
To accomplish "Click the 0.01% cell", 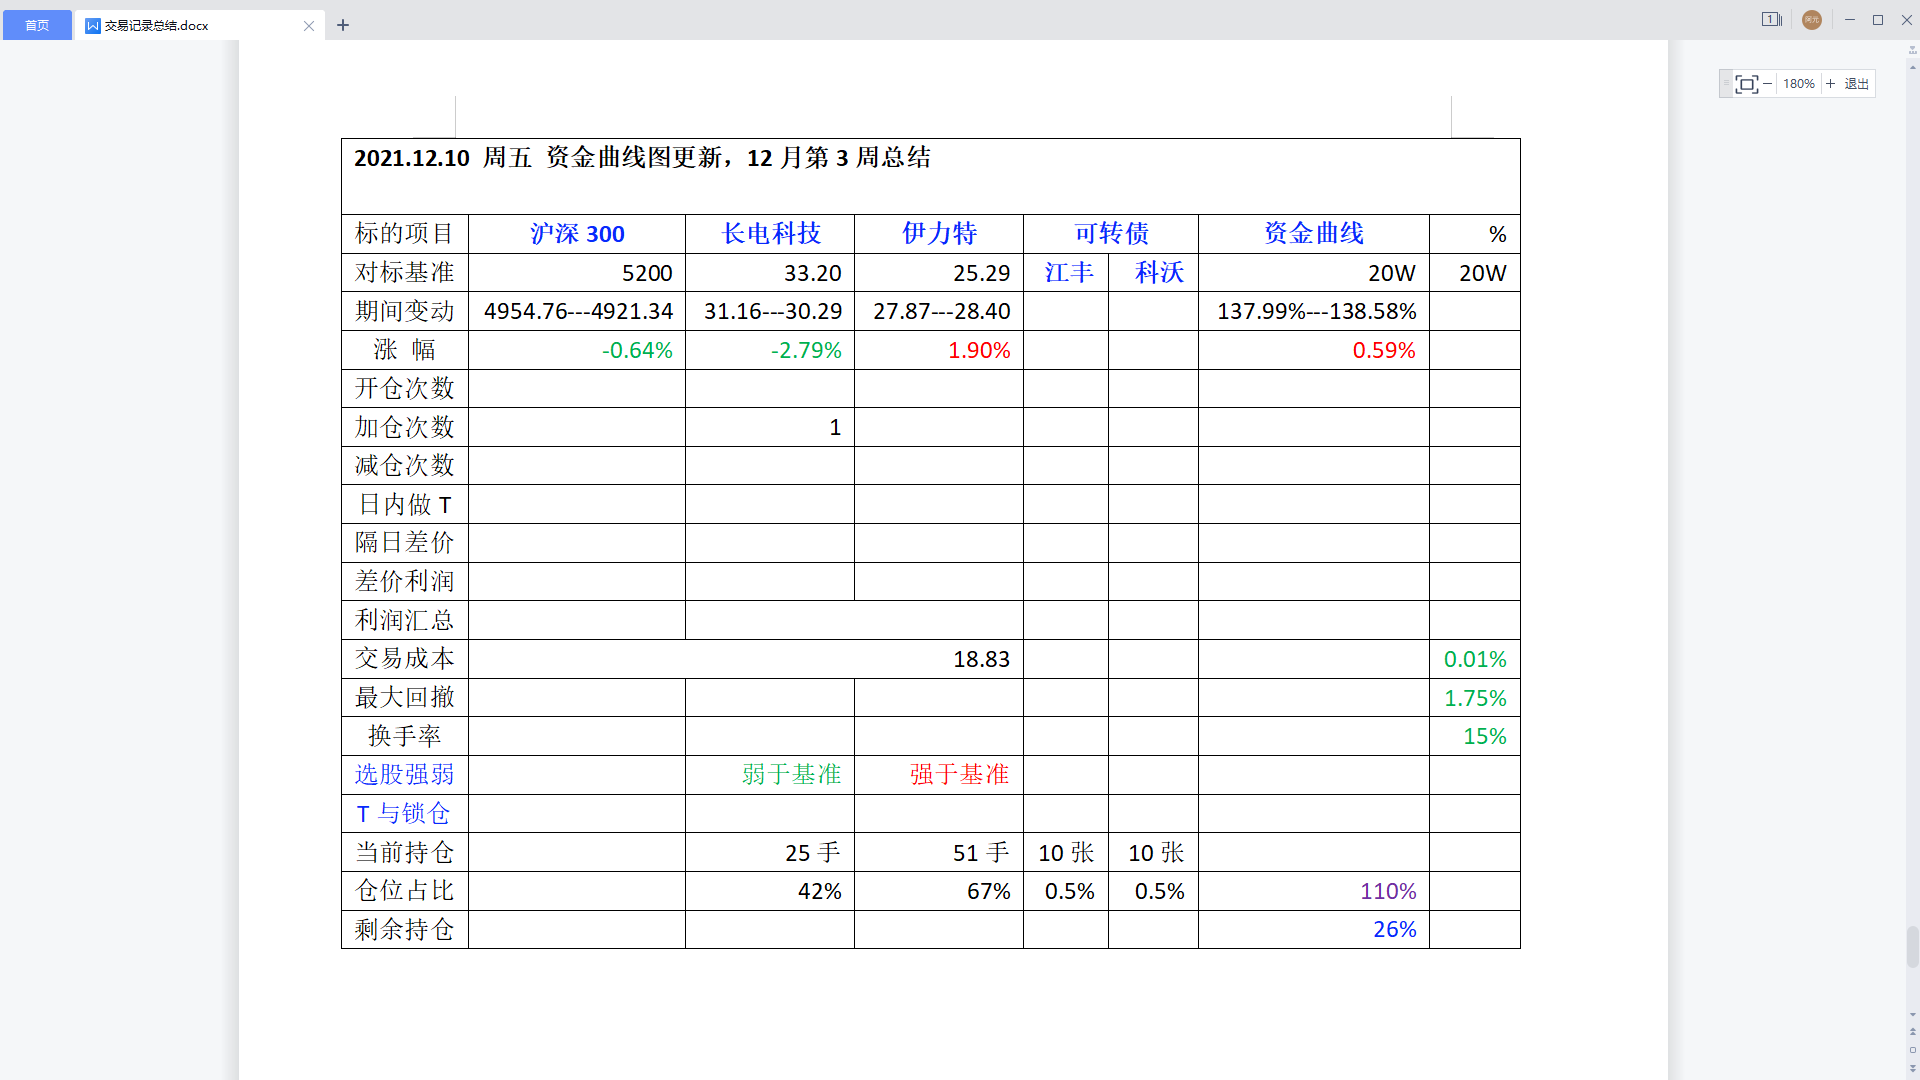I will (x=1475, y=659).
